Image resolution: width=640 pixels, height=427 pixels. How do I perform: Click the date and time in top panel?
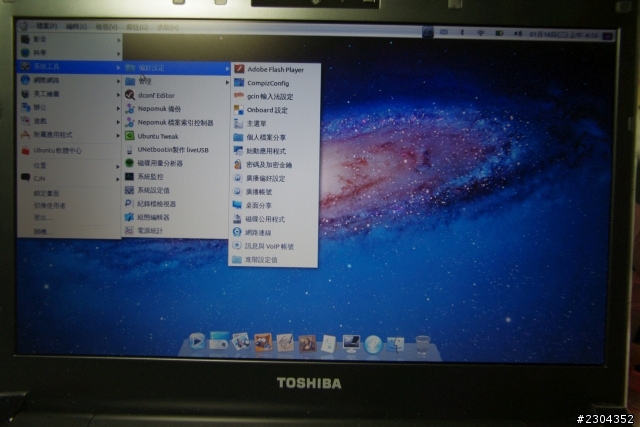pos(563,35)
